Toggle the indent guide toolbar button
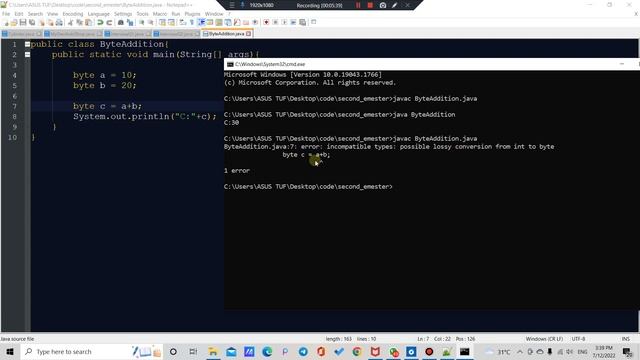 pos(201,22)
